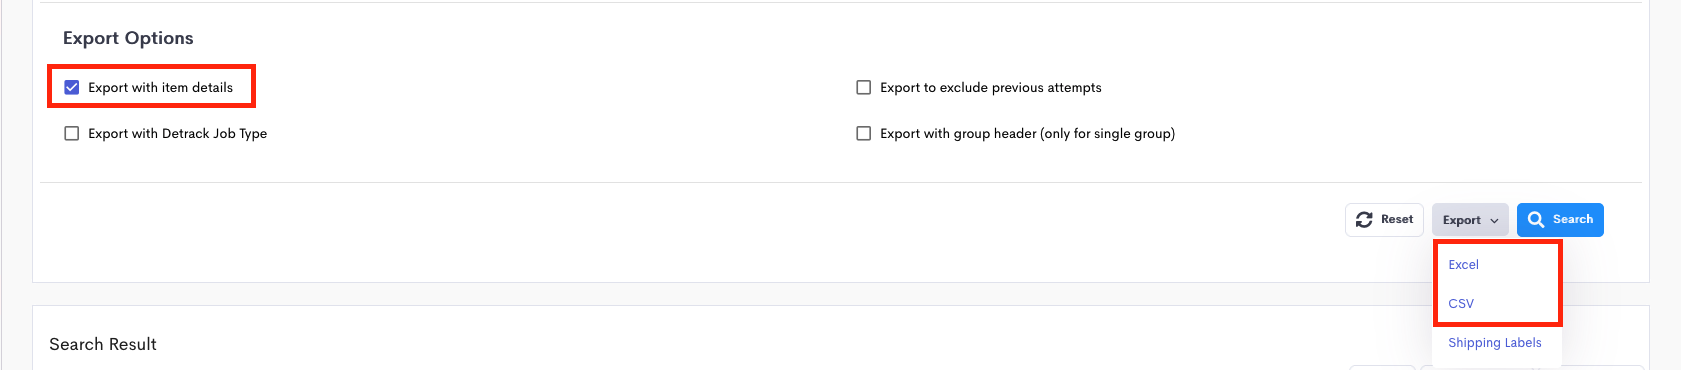Click the circular arrows Reset icon
Viewport: 1681px width, 370px height.
coord(1364,220)
